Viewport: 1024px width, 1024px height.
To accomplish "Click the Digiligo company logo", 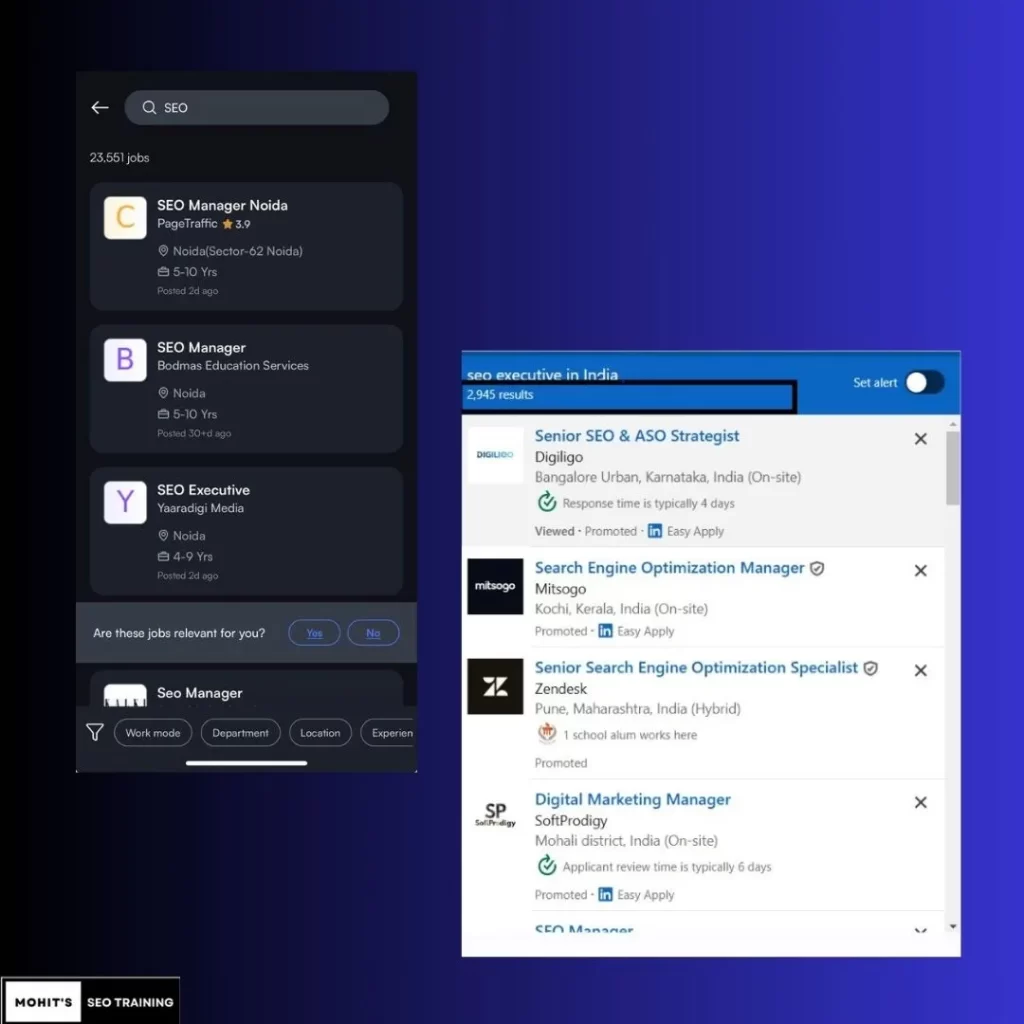I will coord(495,455).
